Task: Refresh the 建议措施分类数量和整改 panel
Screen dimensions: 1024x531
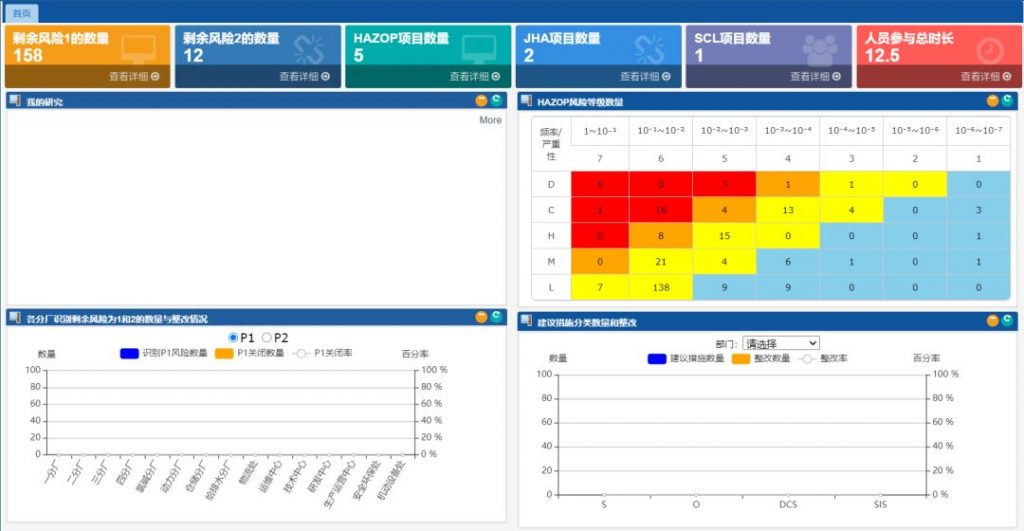Action: point(1007,321)
